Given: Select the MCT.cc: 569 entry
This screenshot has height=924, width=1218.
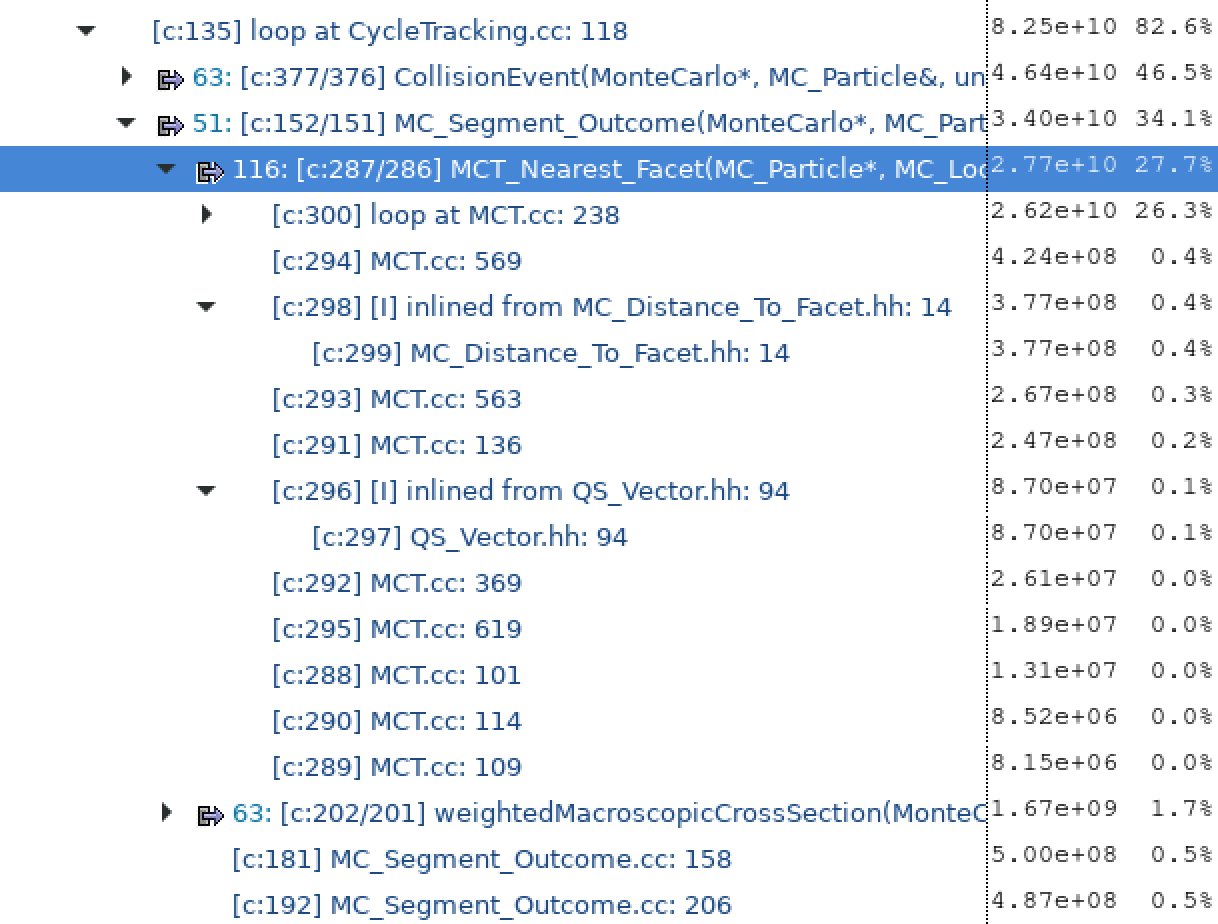Looking at the screenshot, I should click(x=396, y=261).
